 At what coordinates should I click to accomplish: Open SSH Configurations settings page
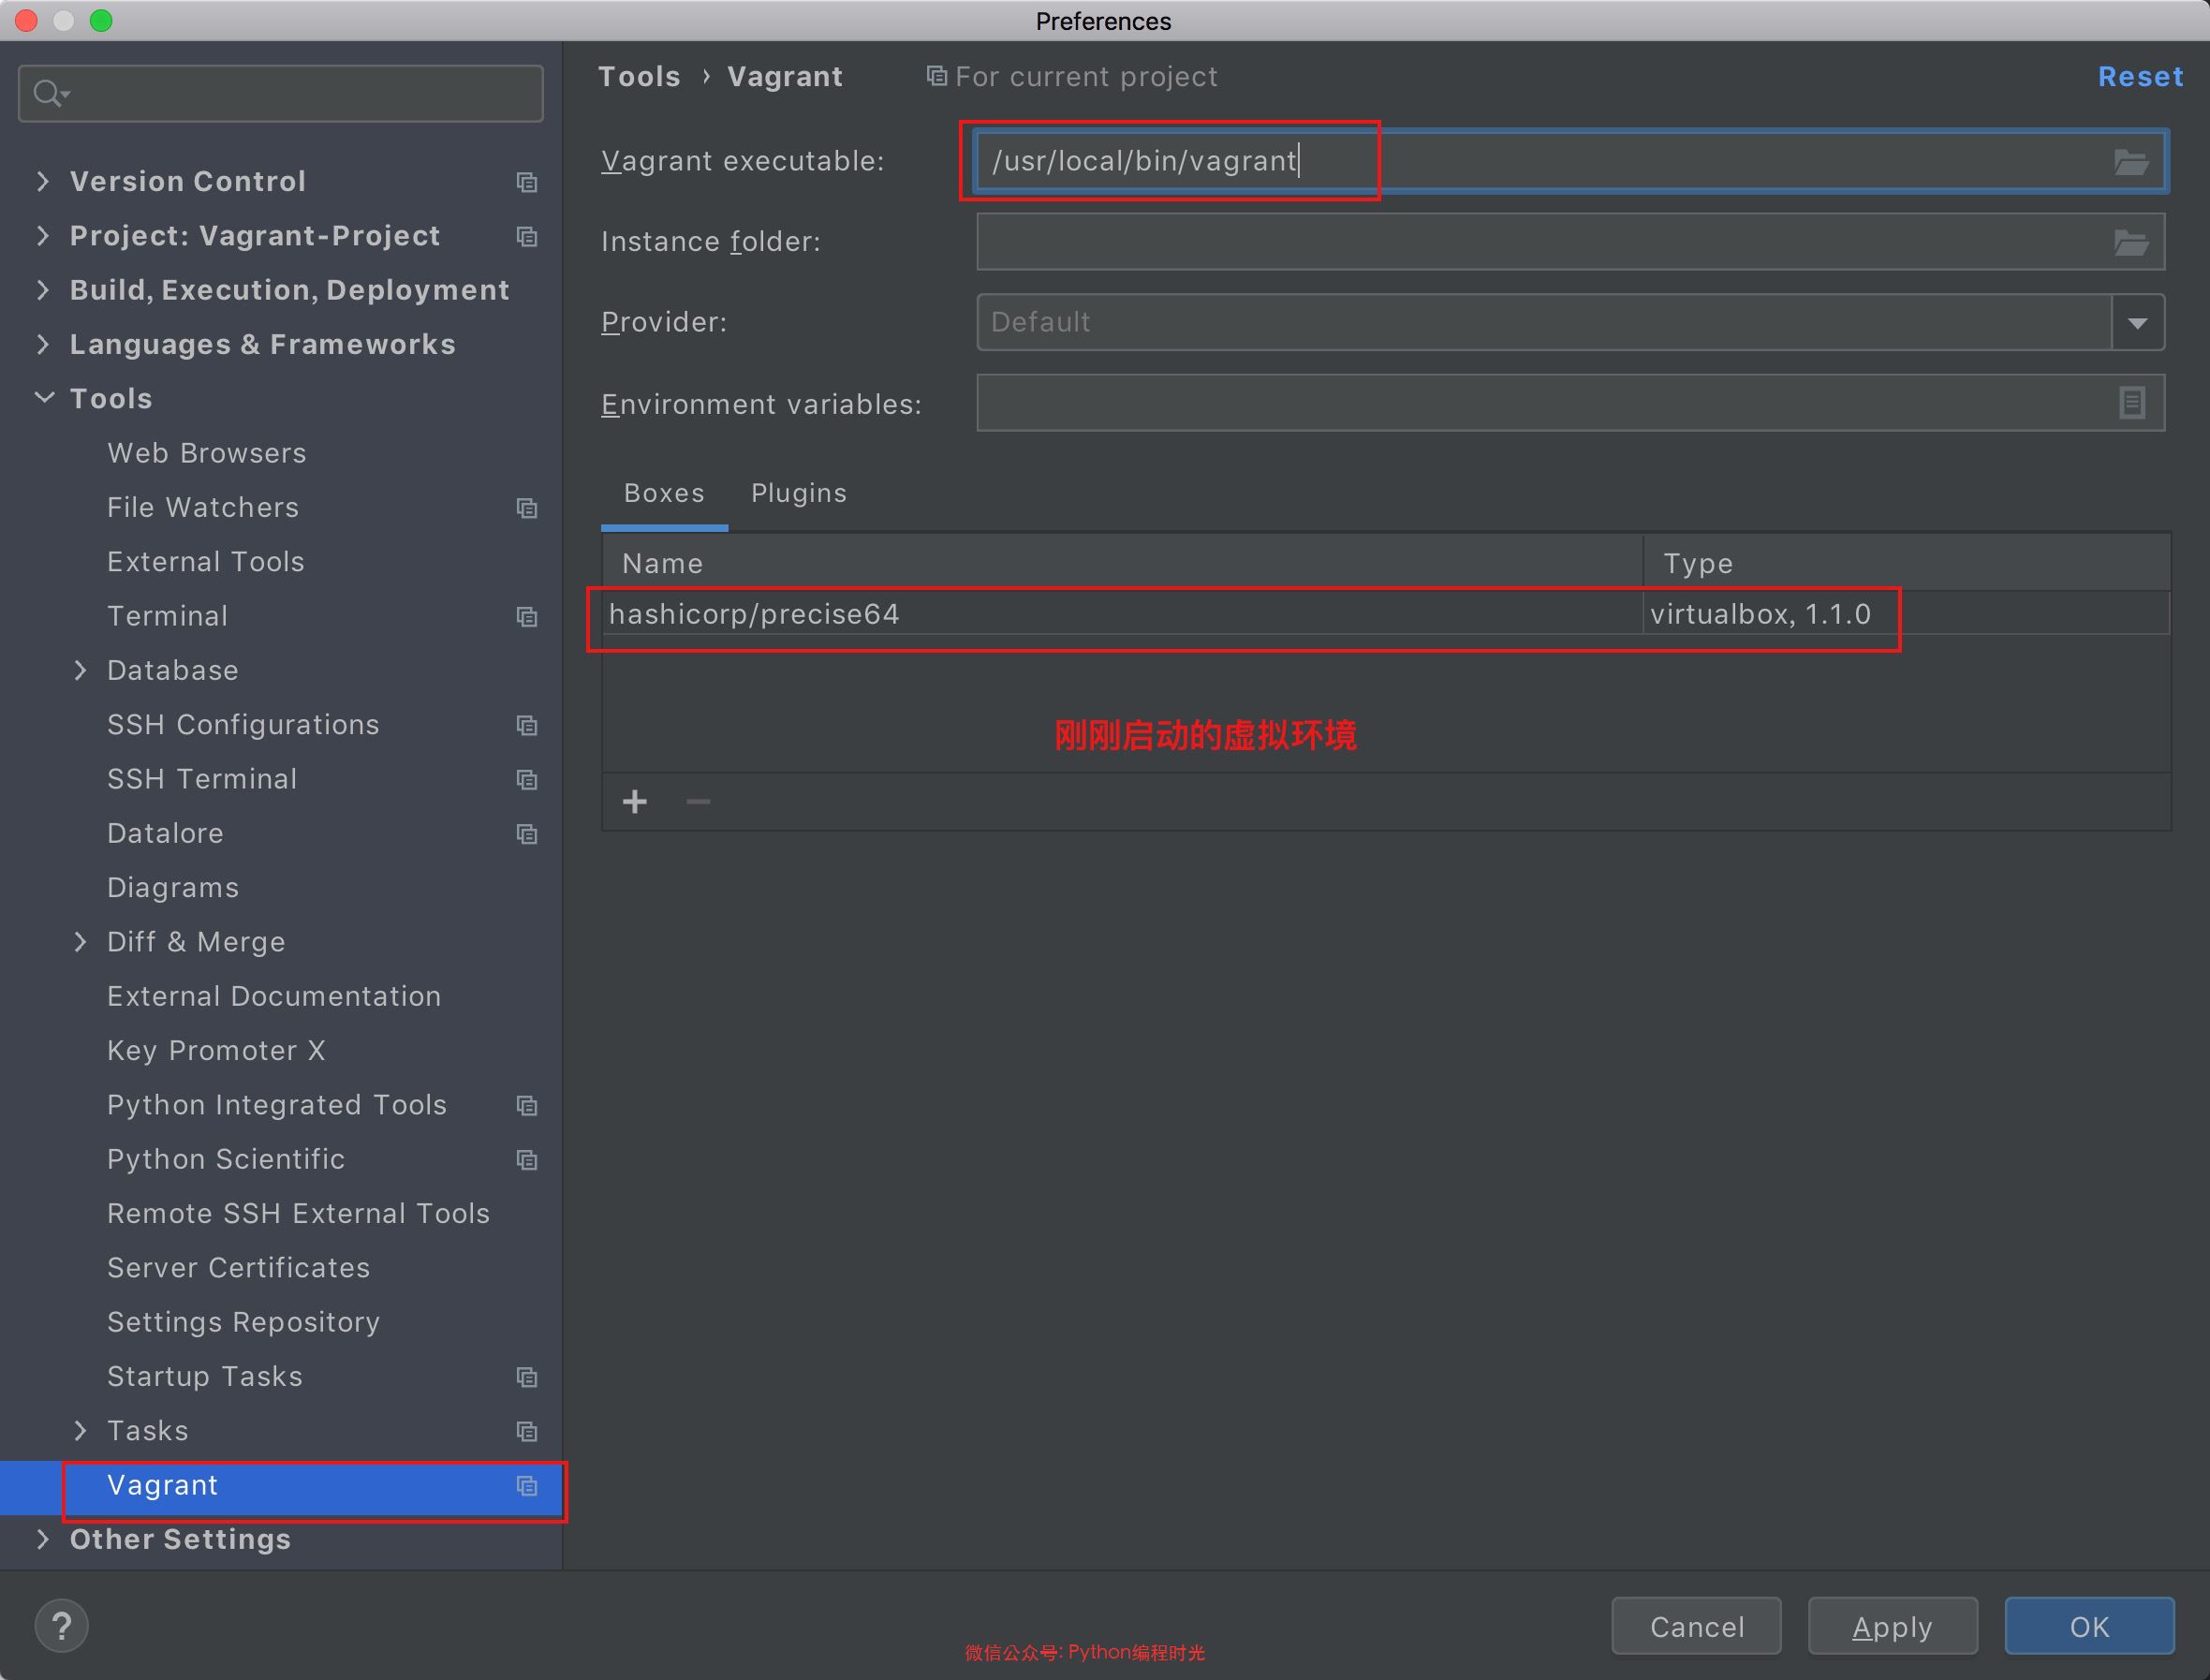click(243, 725)
